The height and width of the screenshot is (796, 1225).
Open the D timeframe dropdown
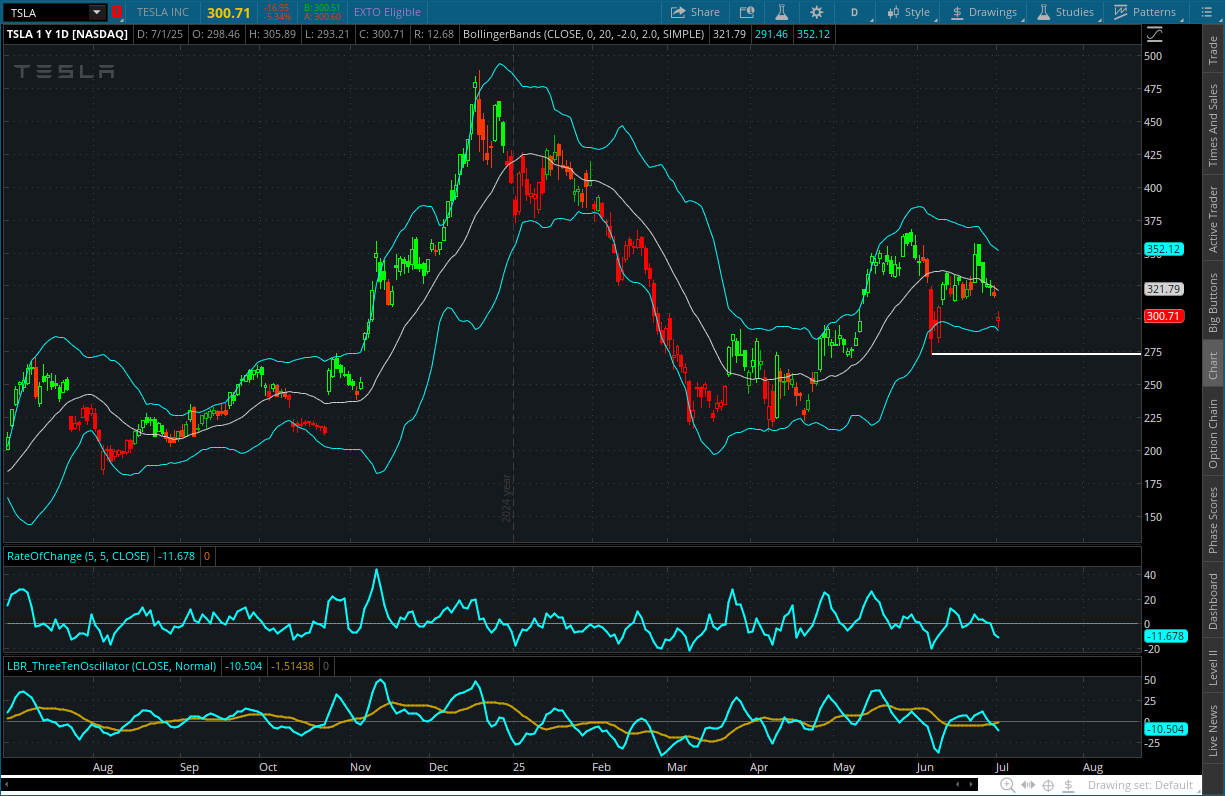[855, 12]
